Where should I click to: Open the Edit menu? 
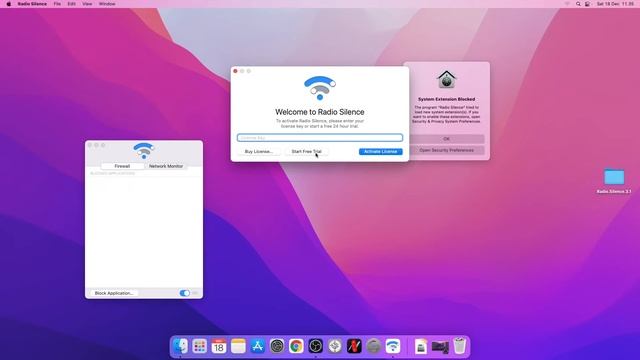point(71,4)
